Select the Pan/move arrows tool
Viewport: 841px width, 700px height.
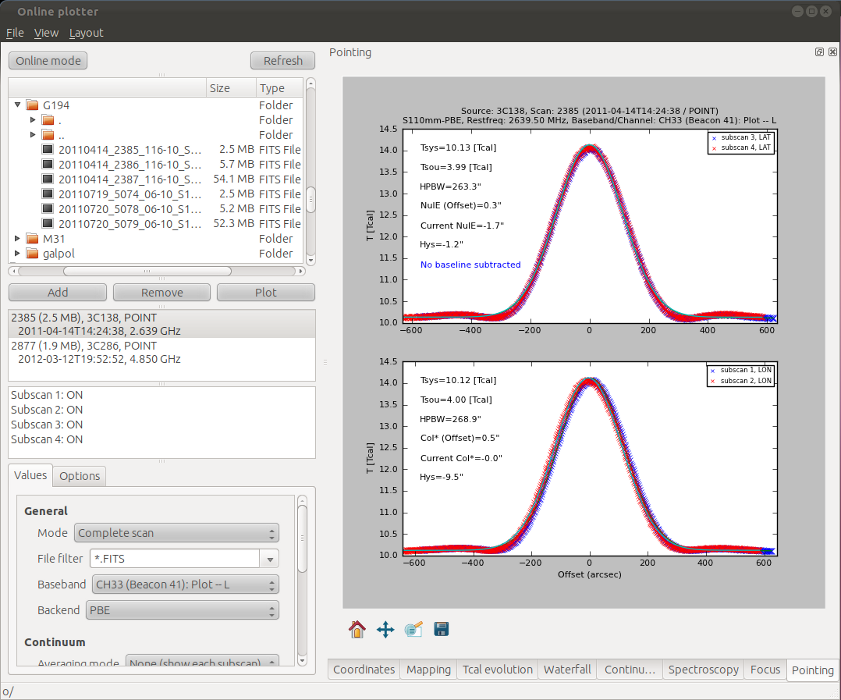pos(386,629)
